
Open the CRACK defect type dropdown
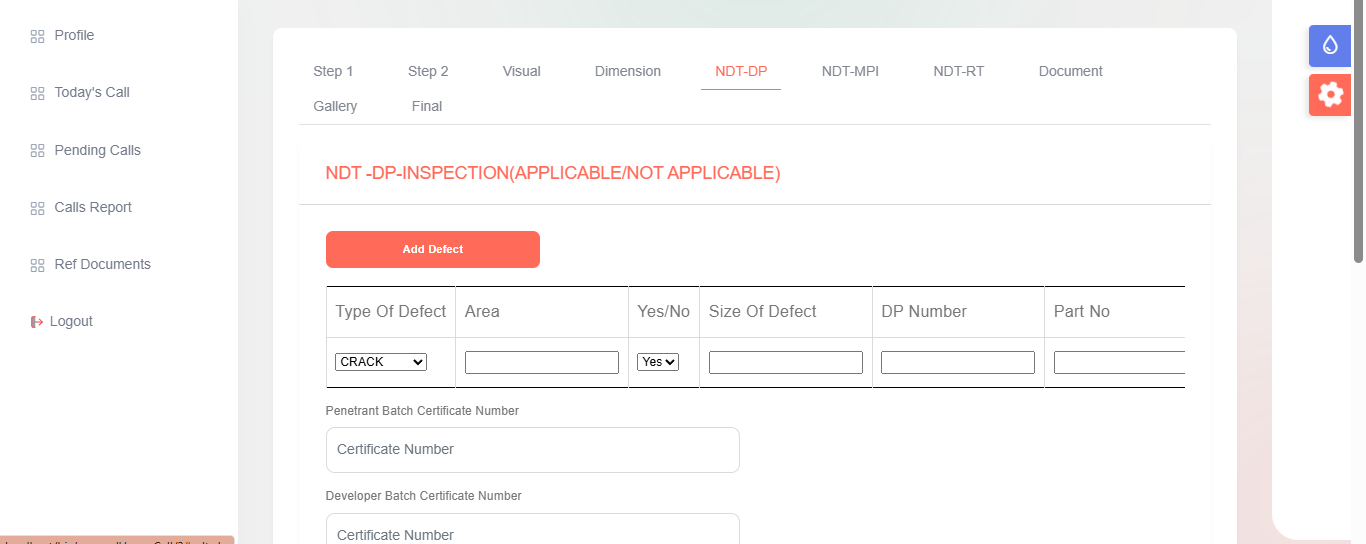point(381,362)
